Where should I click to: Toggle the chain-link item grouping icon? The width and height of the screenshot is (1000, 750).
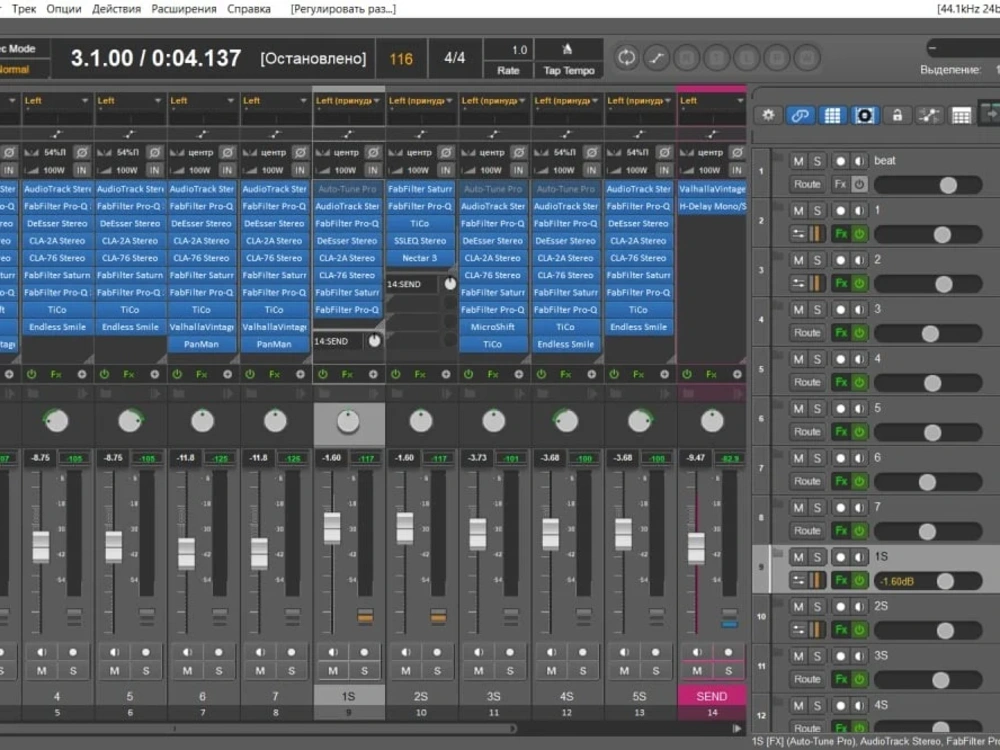[800, 115]
